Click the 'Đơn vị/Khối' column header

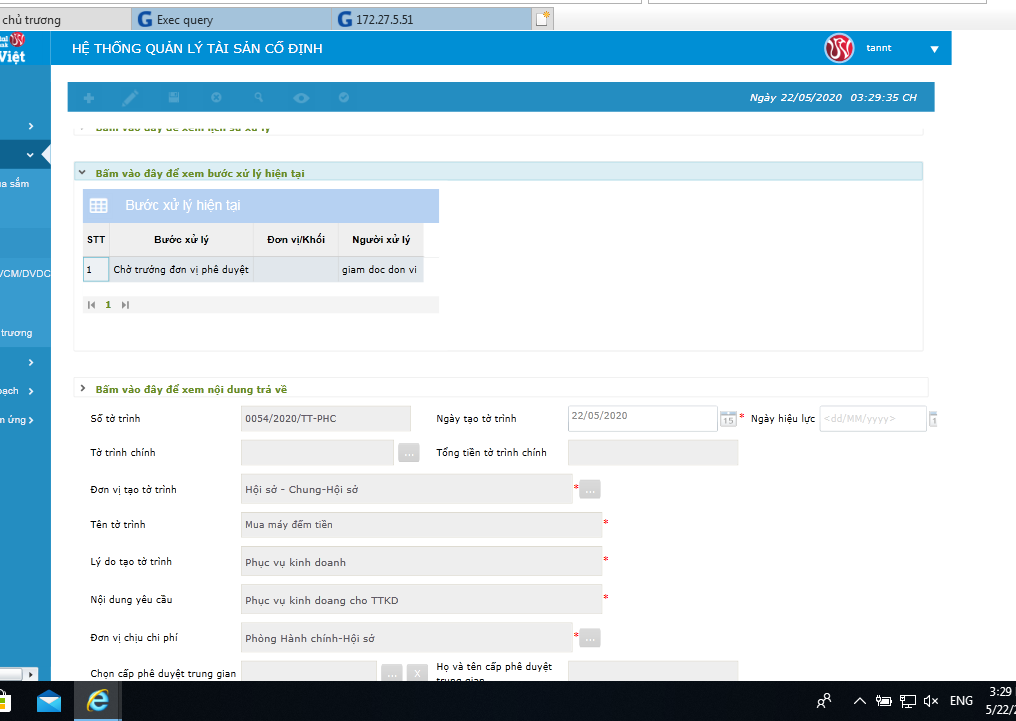click(295, 240)
